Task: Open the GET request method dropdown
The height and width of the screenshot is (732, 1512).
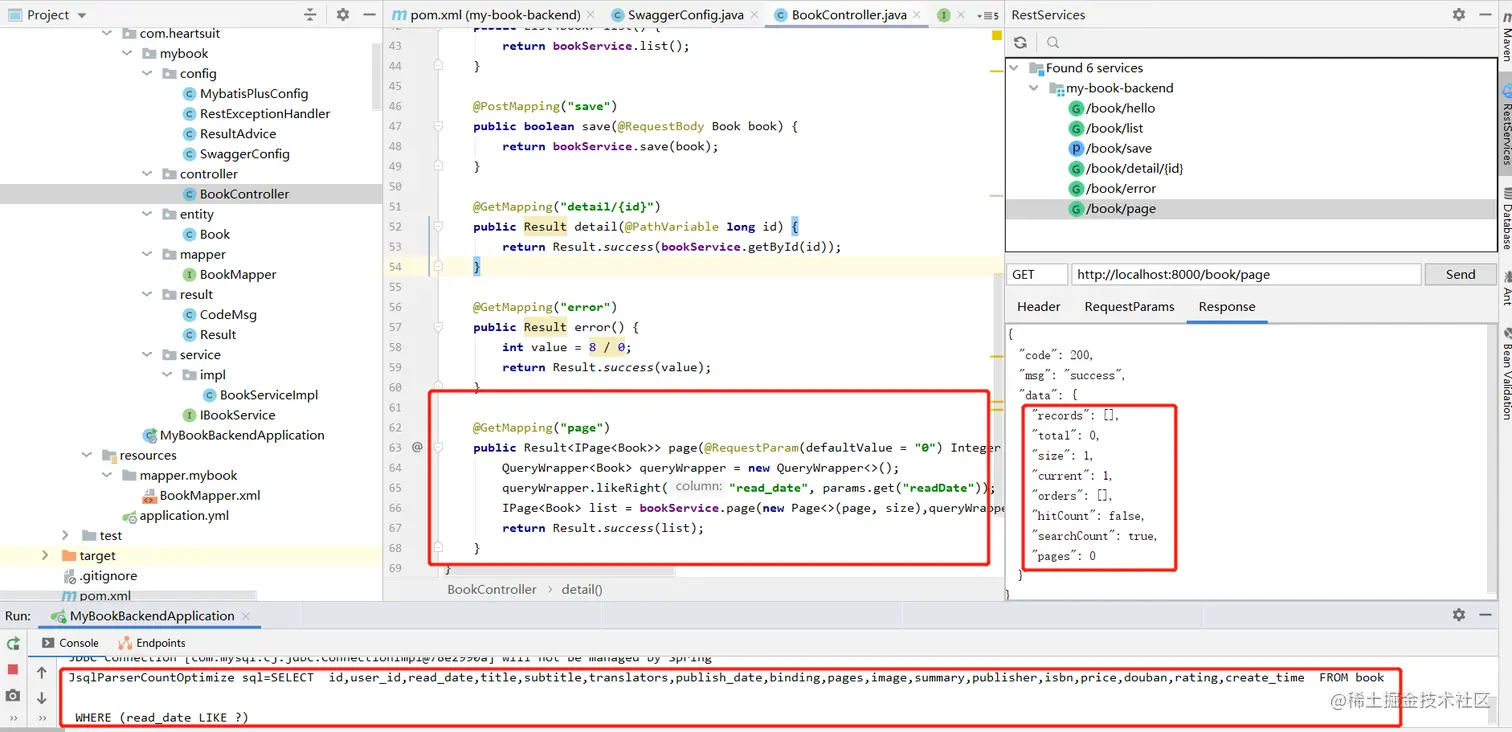Action: 1036,273
